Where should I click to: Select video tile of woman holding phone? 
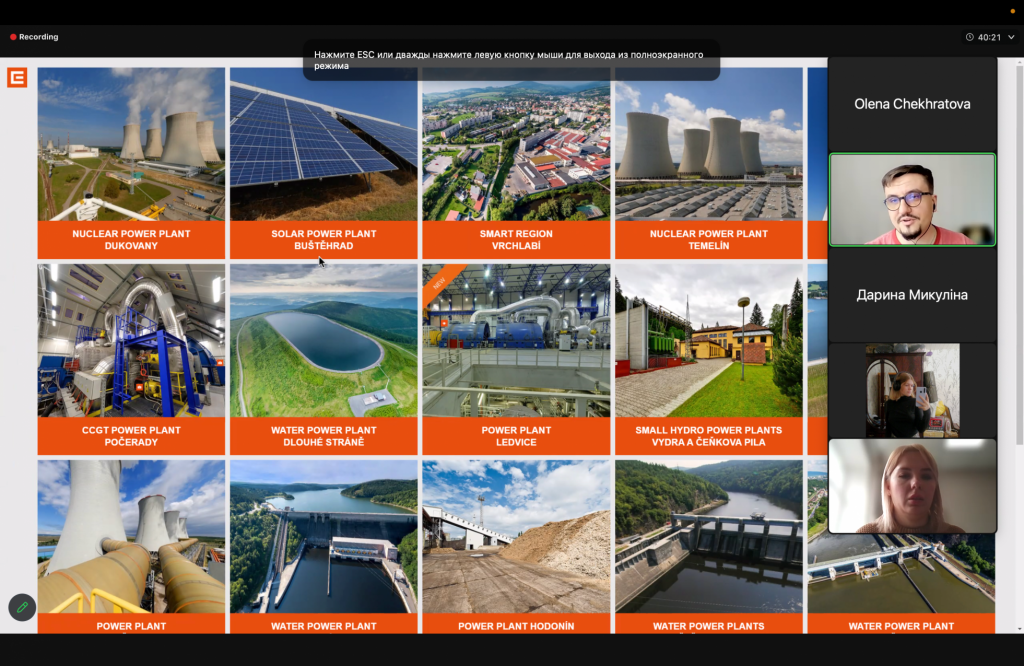click(x=912, y=390)
